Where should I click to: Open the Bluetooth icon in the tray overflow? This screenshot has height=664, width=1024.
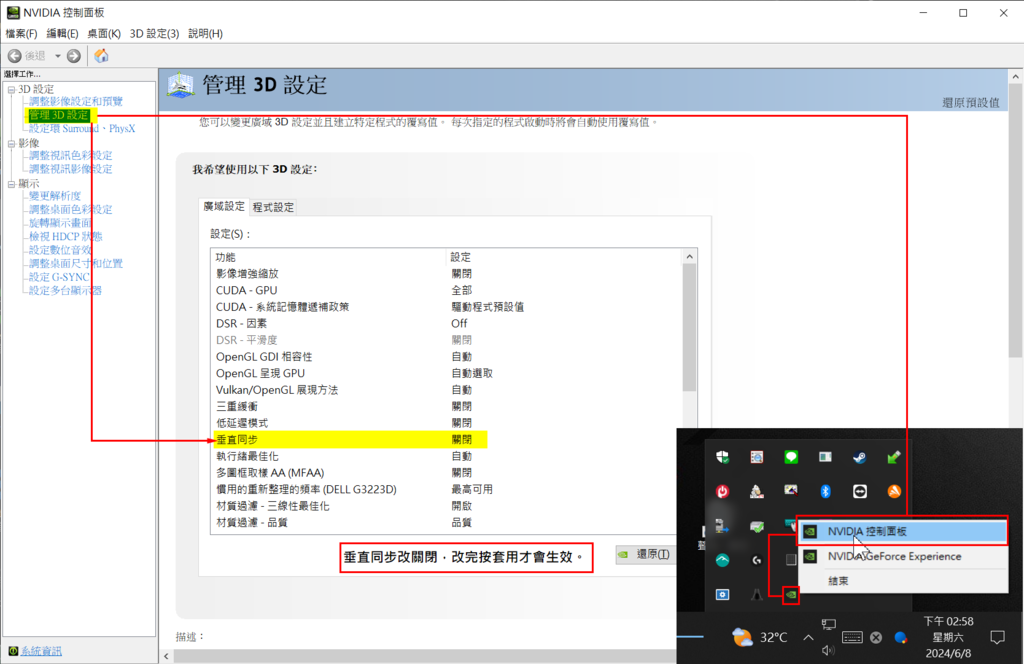pyautogui.click(x=826, y=491)
